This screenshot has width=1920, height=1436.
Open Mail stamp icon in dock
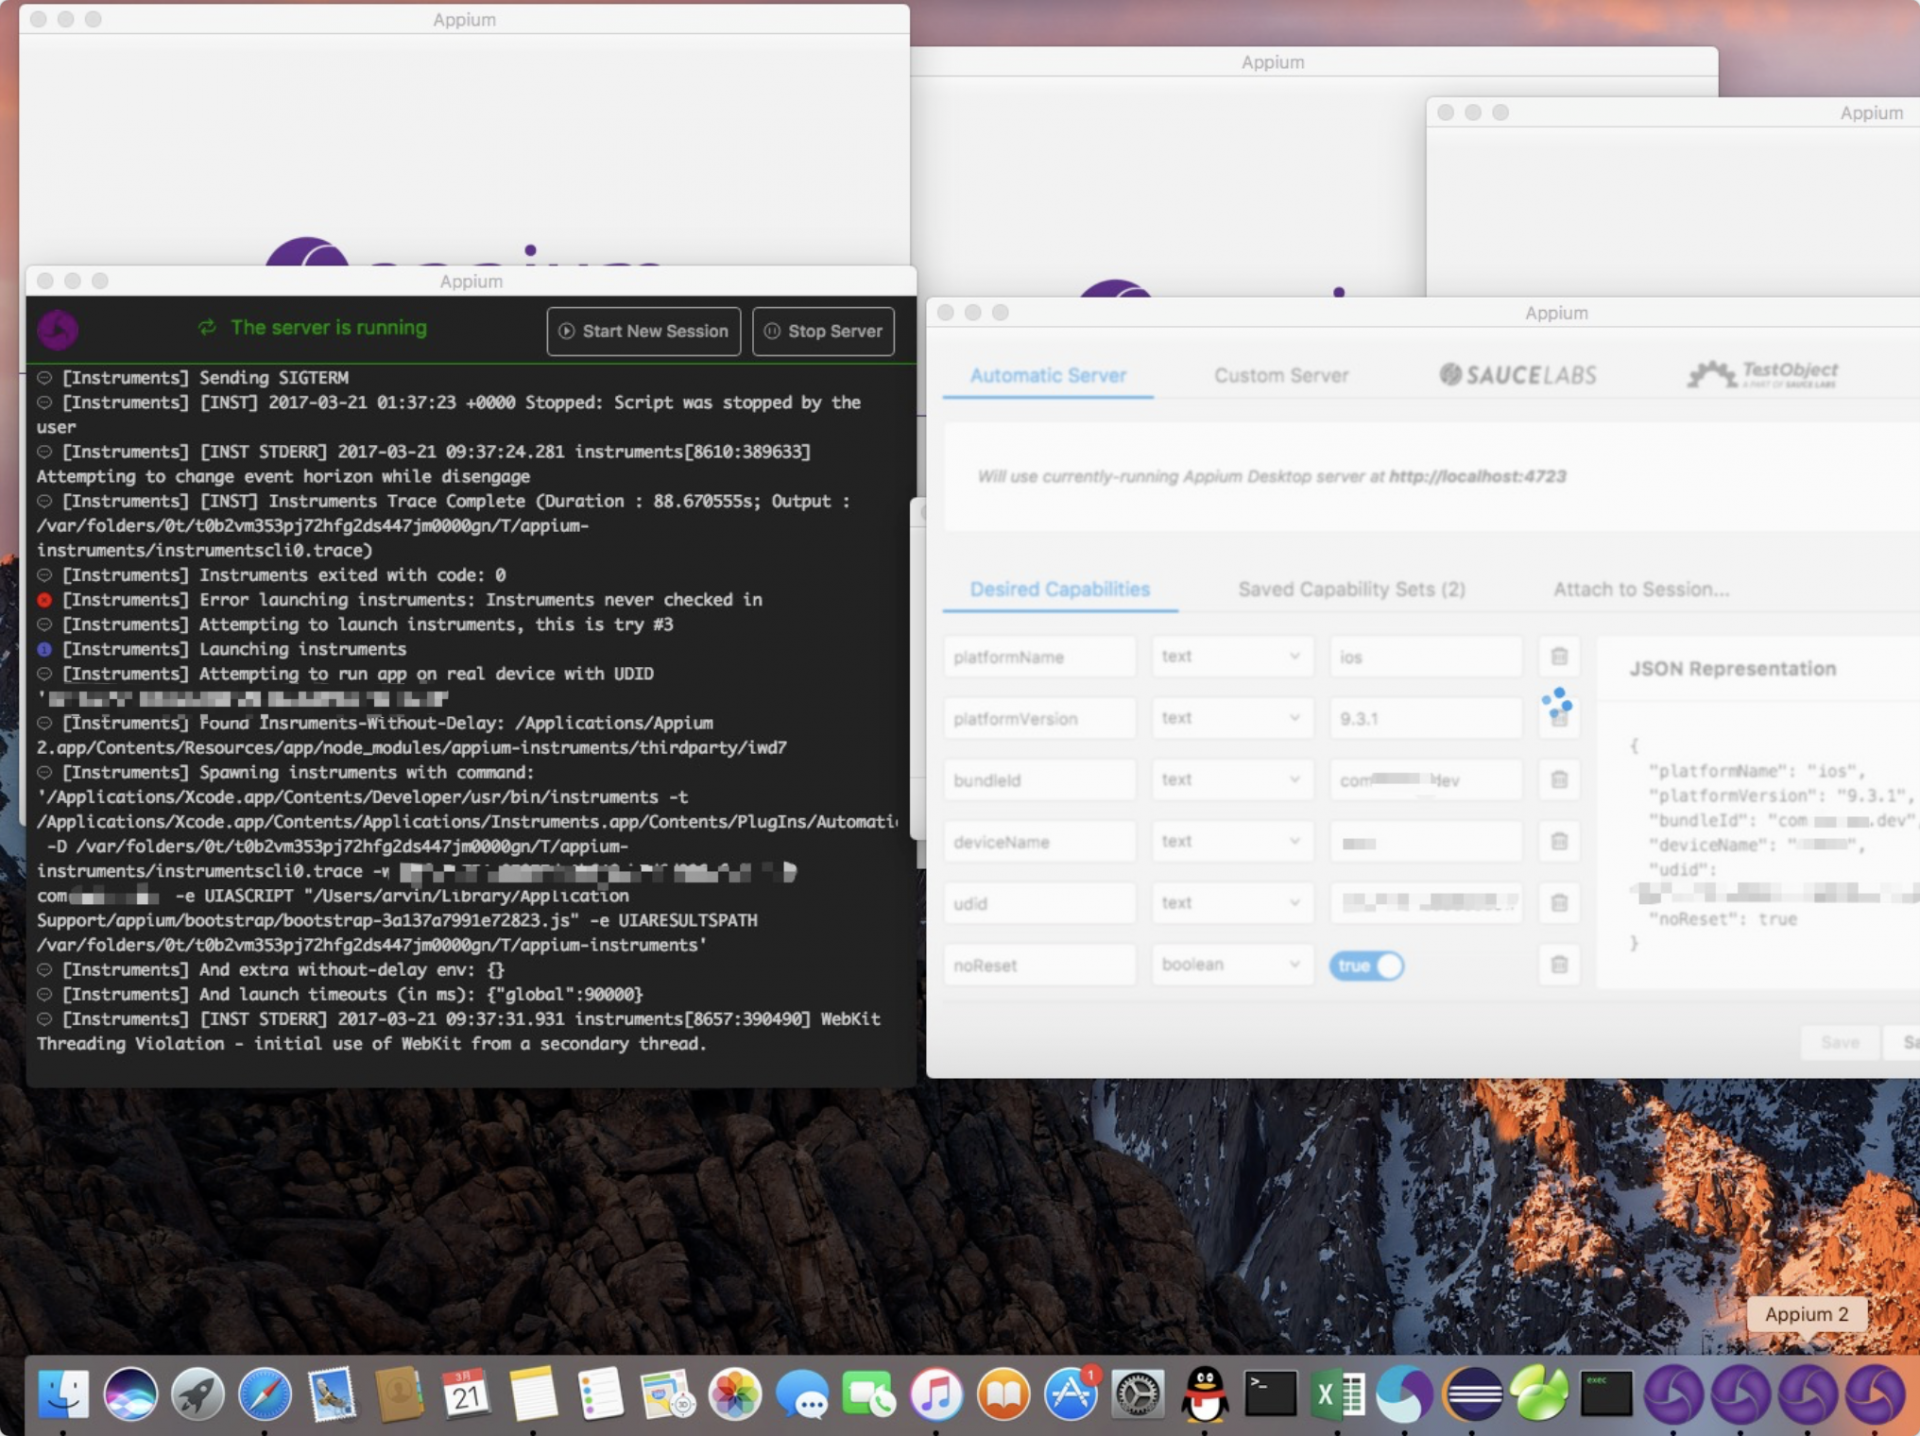click(x=332, y=1393)
